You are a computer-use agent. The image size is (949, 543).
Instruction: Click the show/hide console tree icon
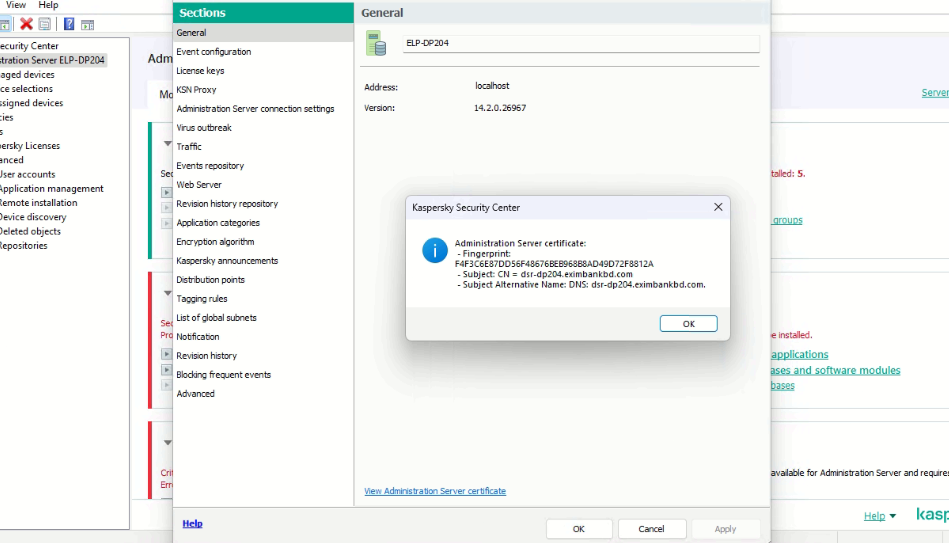pos(5,25)
